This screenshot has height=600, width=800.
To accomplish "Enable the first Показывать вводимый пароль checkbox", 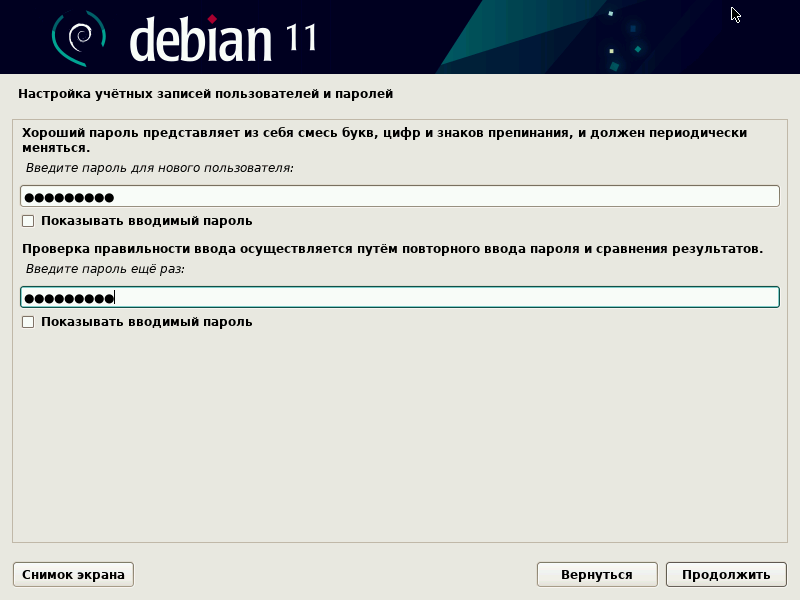I will click(x=28, y=221).
